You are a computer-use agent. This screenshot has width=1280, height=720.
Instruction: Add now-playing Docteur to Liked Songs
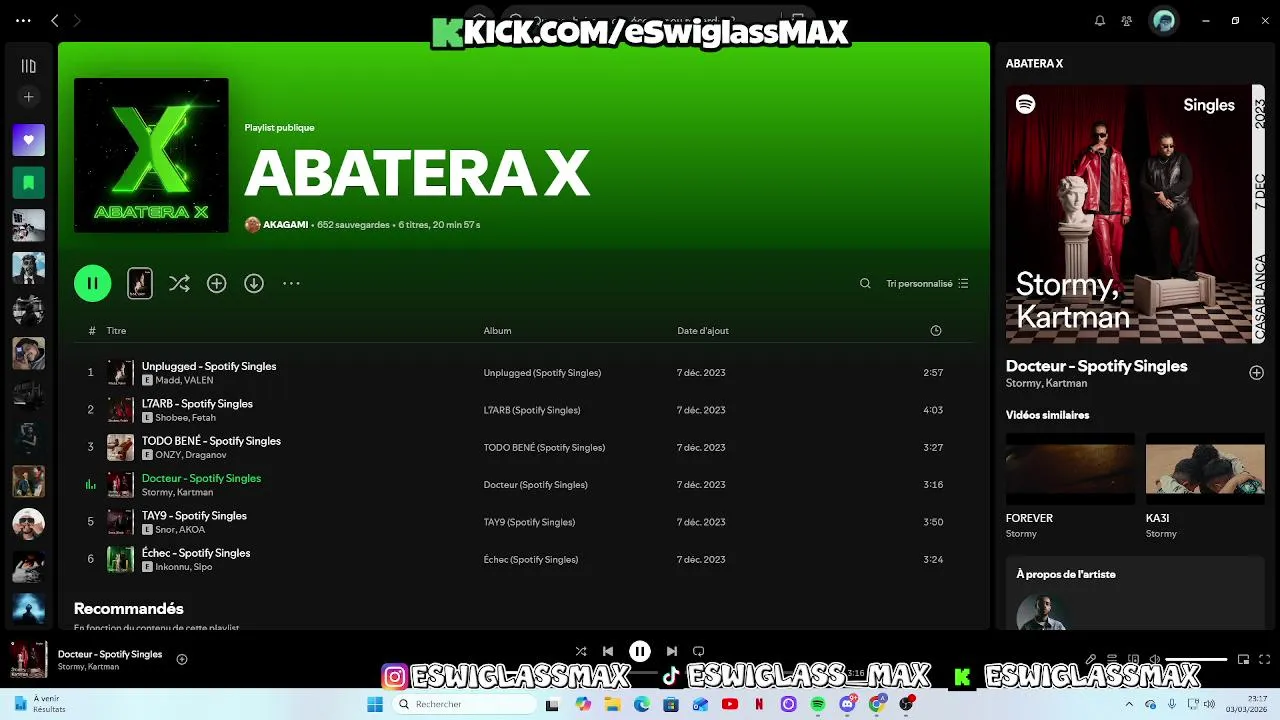[182, 659]
